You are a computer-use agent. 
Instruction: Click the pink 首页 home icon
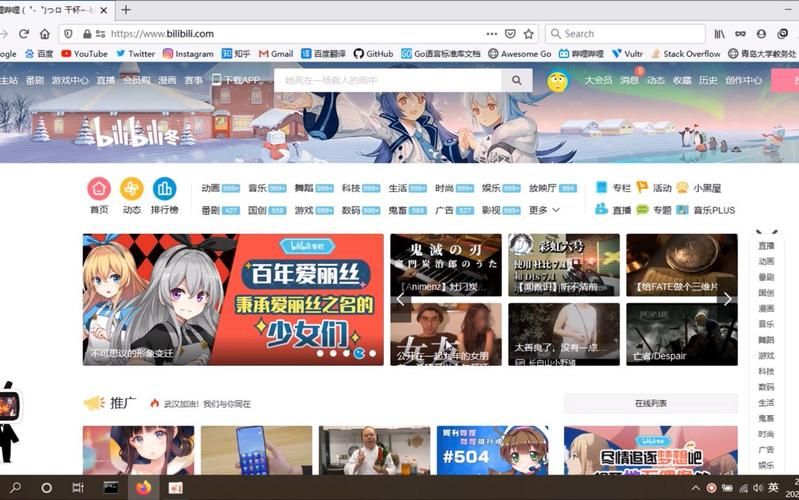tap(99, 189)
